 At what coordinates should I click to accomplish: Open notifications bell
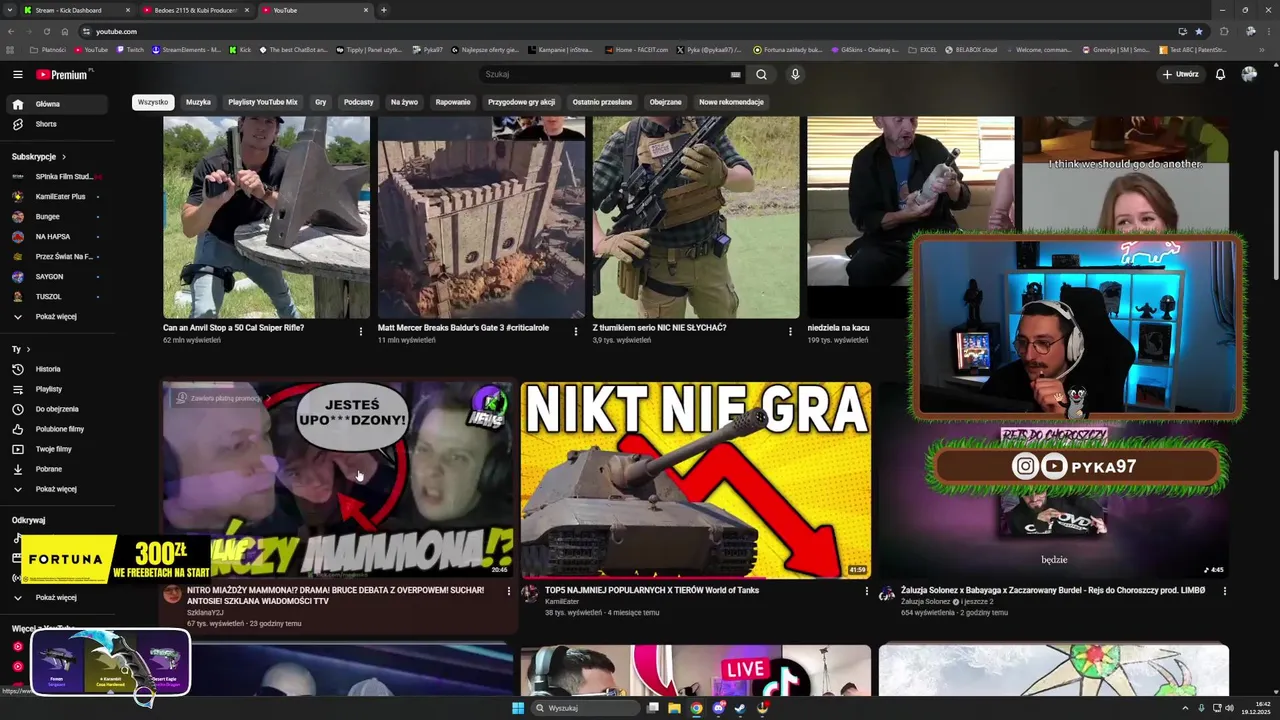(1220, 74)
